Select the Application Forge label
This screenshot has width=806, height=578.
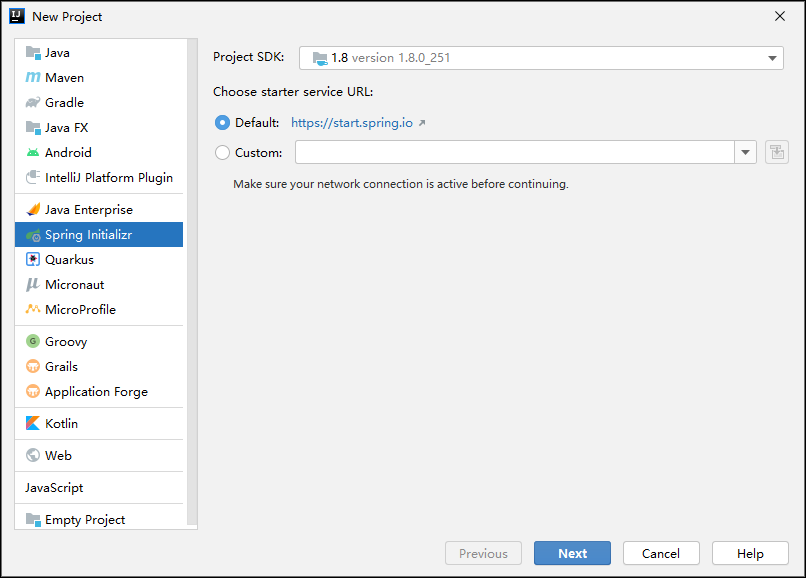coord(97,392)
